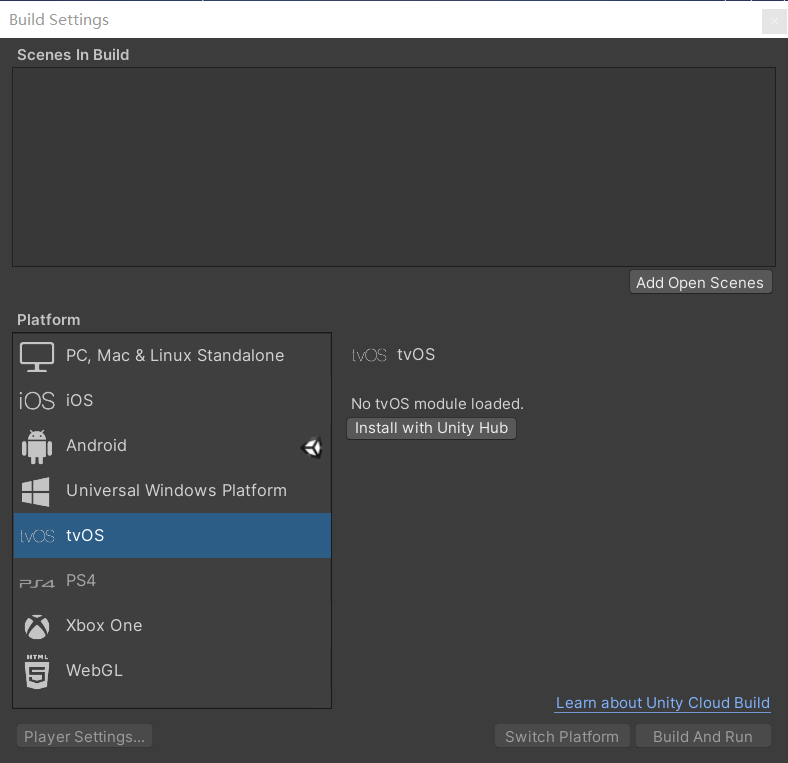The image size is (788, 763).
Task: Choose Universal Windows Platform entry
Action: click(x=172, y=491)
